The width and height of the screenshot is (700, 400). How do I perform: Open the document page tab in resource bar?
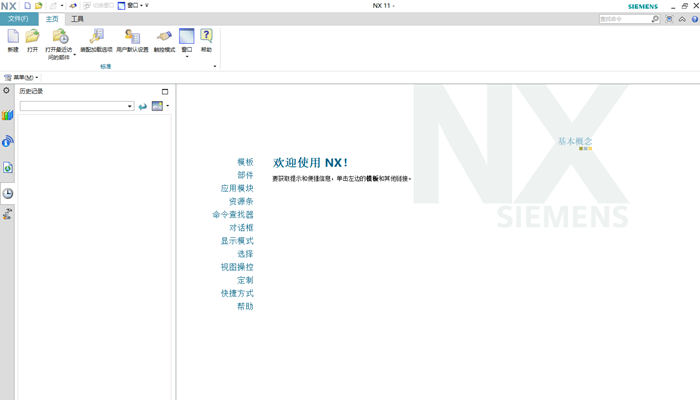(8, 167)
